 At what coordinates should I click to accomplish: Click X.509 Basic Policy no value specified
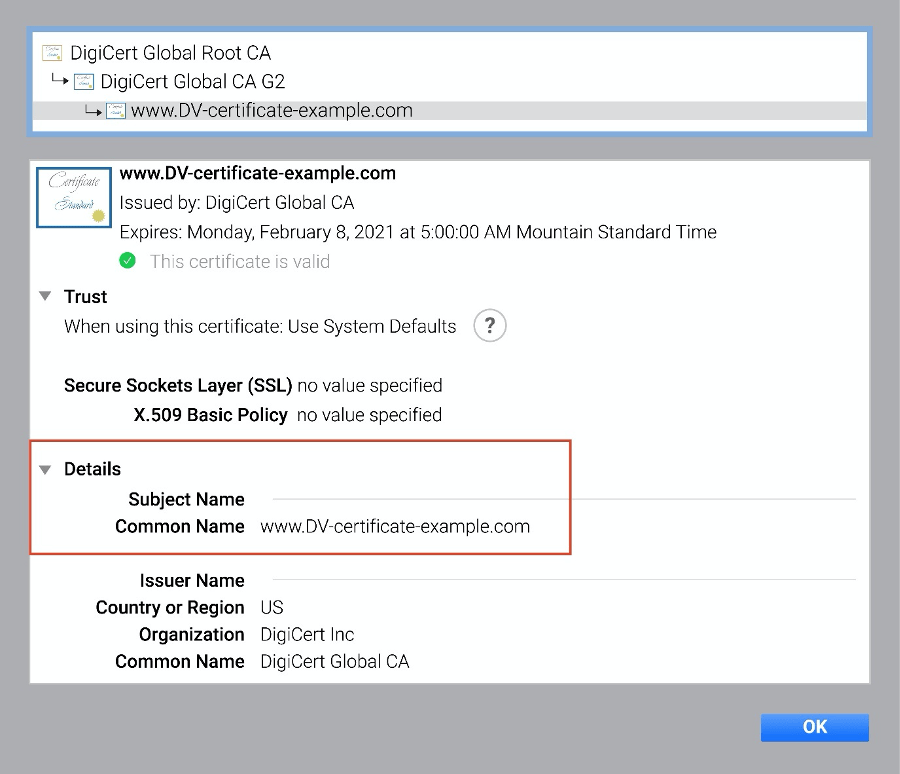tap(369, 414)
